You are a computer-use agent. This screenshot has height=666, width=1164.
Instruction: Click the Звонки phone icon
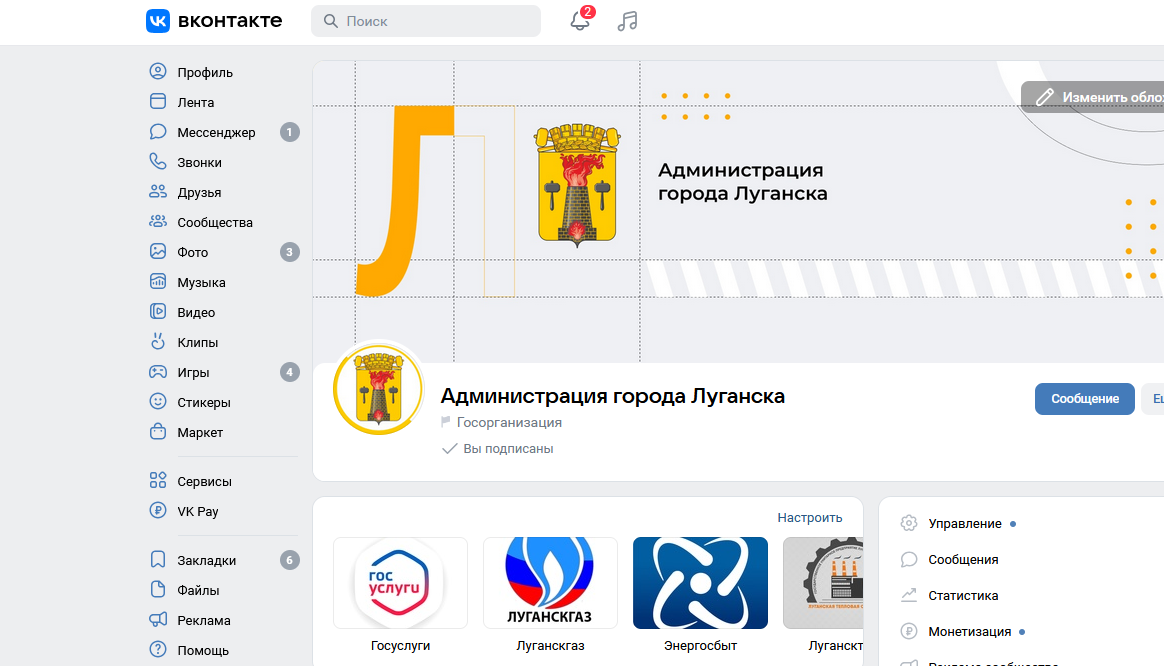click(158, 161)
